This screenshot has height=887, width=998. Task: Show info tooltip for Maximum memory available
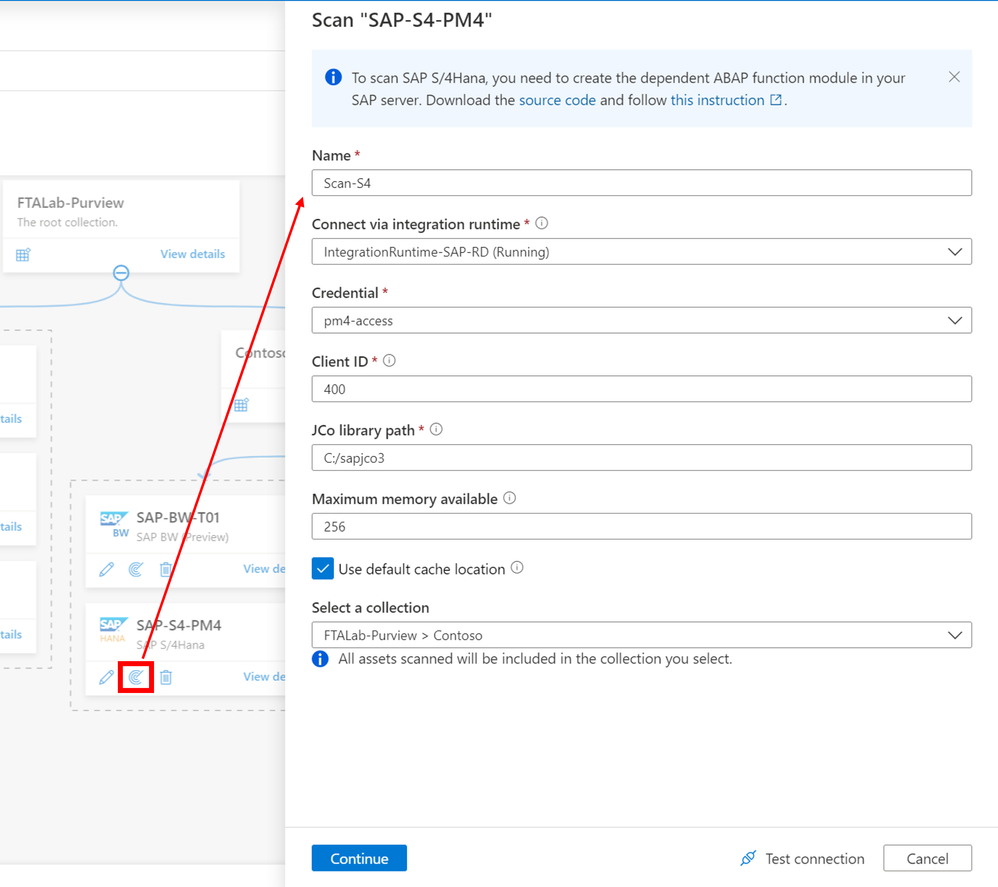(x=510, y=498)
